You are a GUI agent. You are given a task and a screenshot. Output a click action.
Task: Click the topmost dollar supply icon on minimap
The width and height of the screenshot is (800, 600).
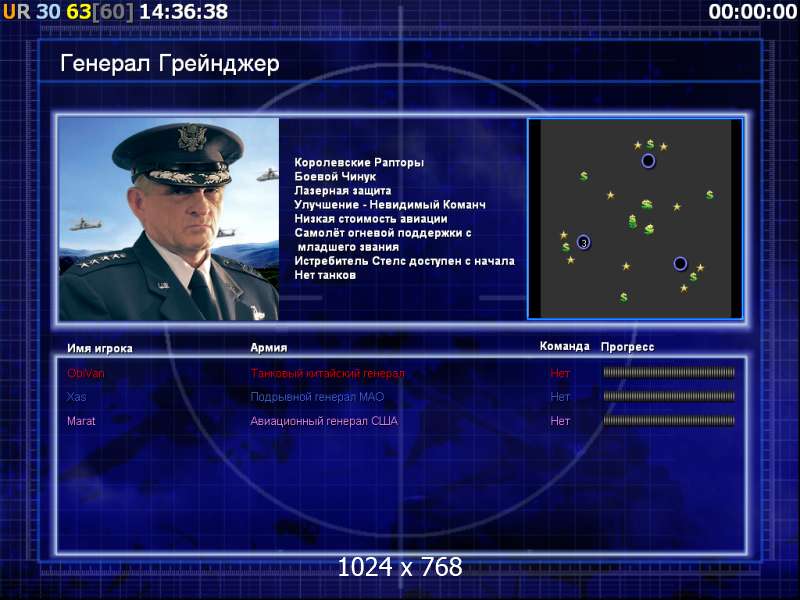pos(650,144)
